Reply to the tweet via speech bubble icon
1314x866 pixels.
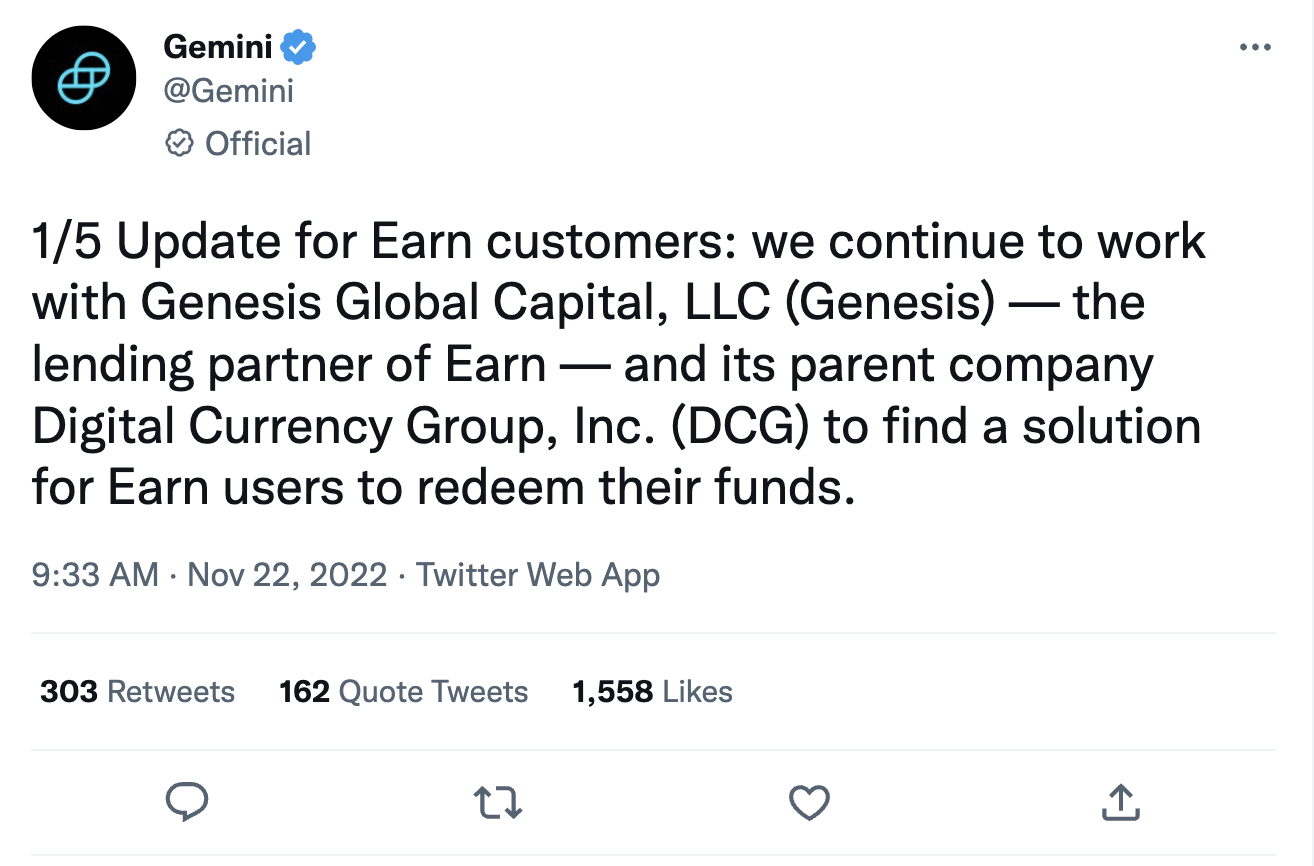[x=186, y=801]
